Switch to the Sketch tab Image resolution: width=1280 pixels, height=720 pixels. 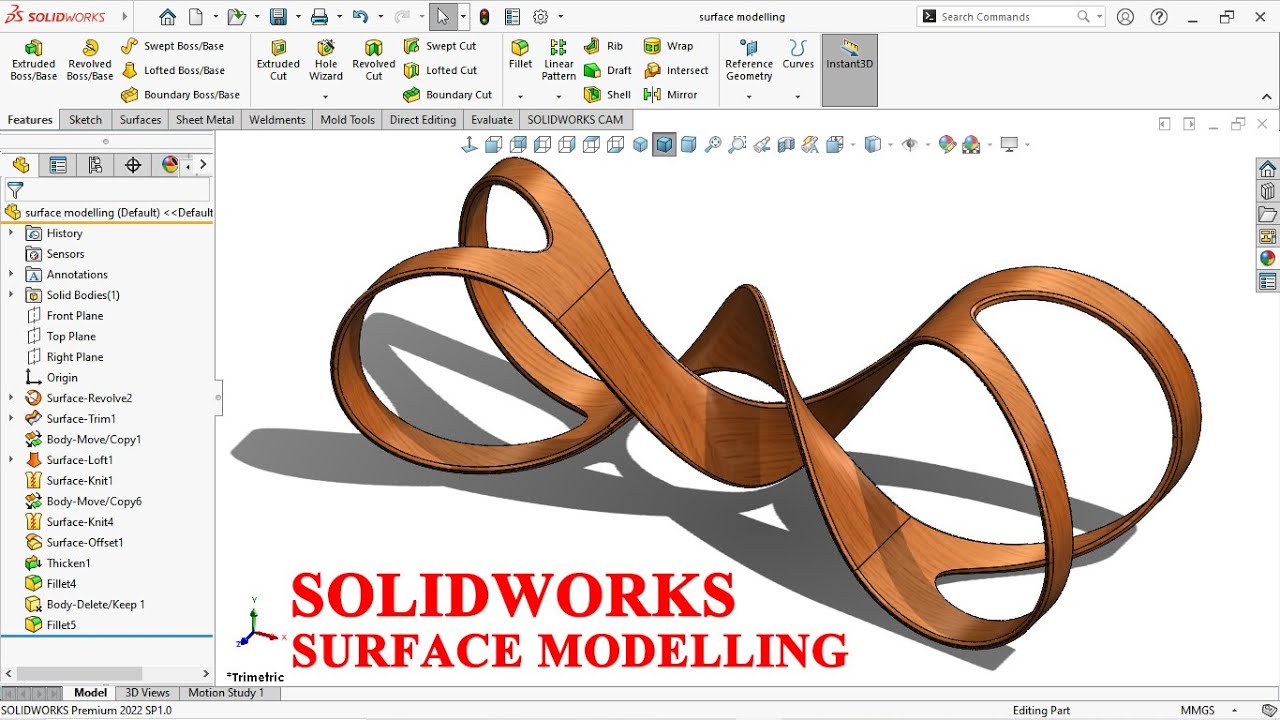[x=85, y=120]
